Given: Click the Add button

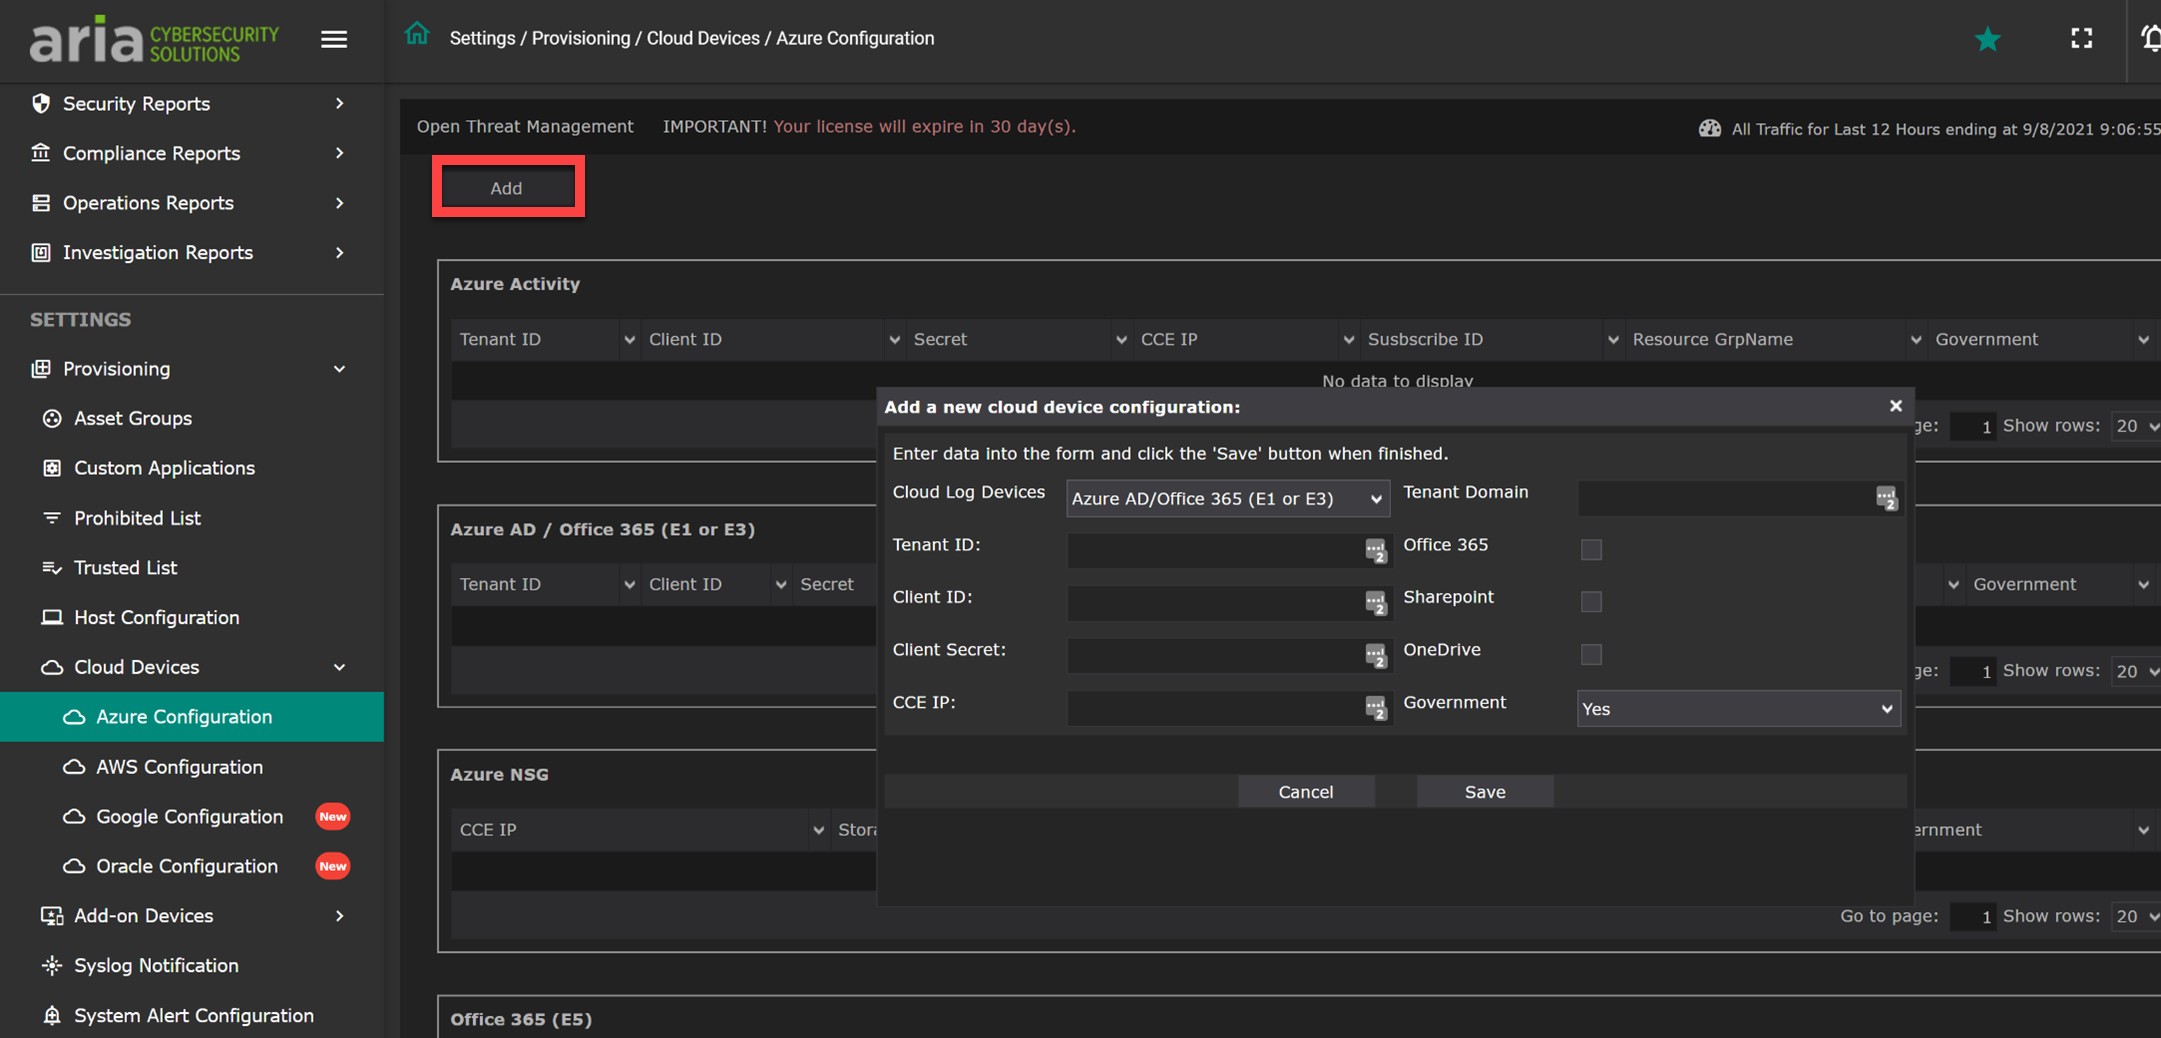Looking at the screenshot, I should click(x=507, y=188).
